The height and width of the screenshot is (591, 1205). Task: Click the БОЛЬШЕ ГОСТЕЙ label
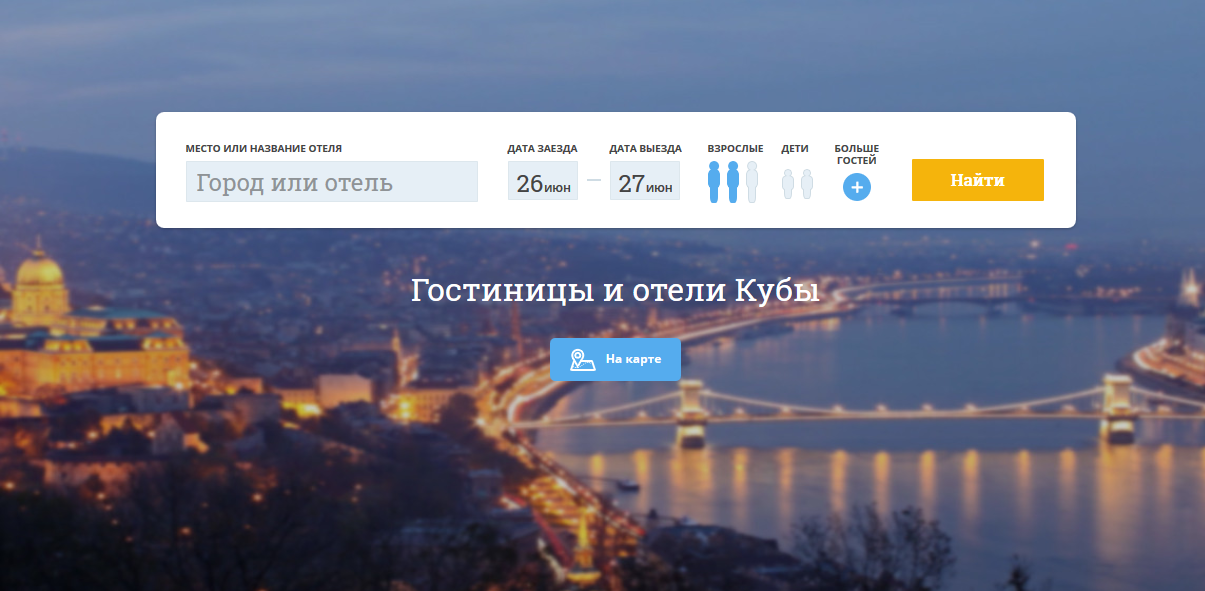click(x=857, y=154)
